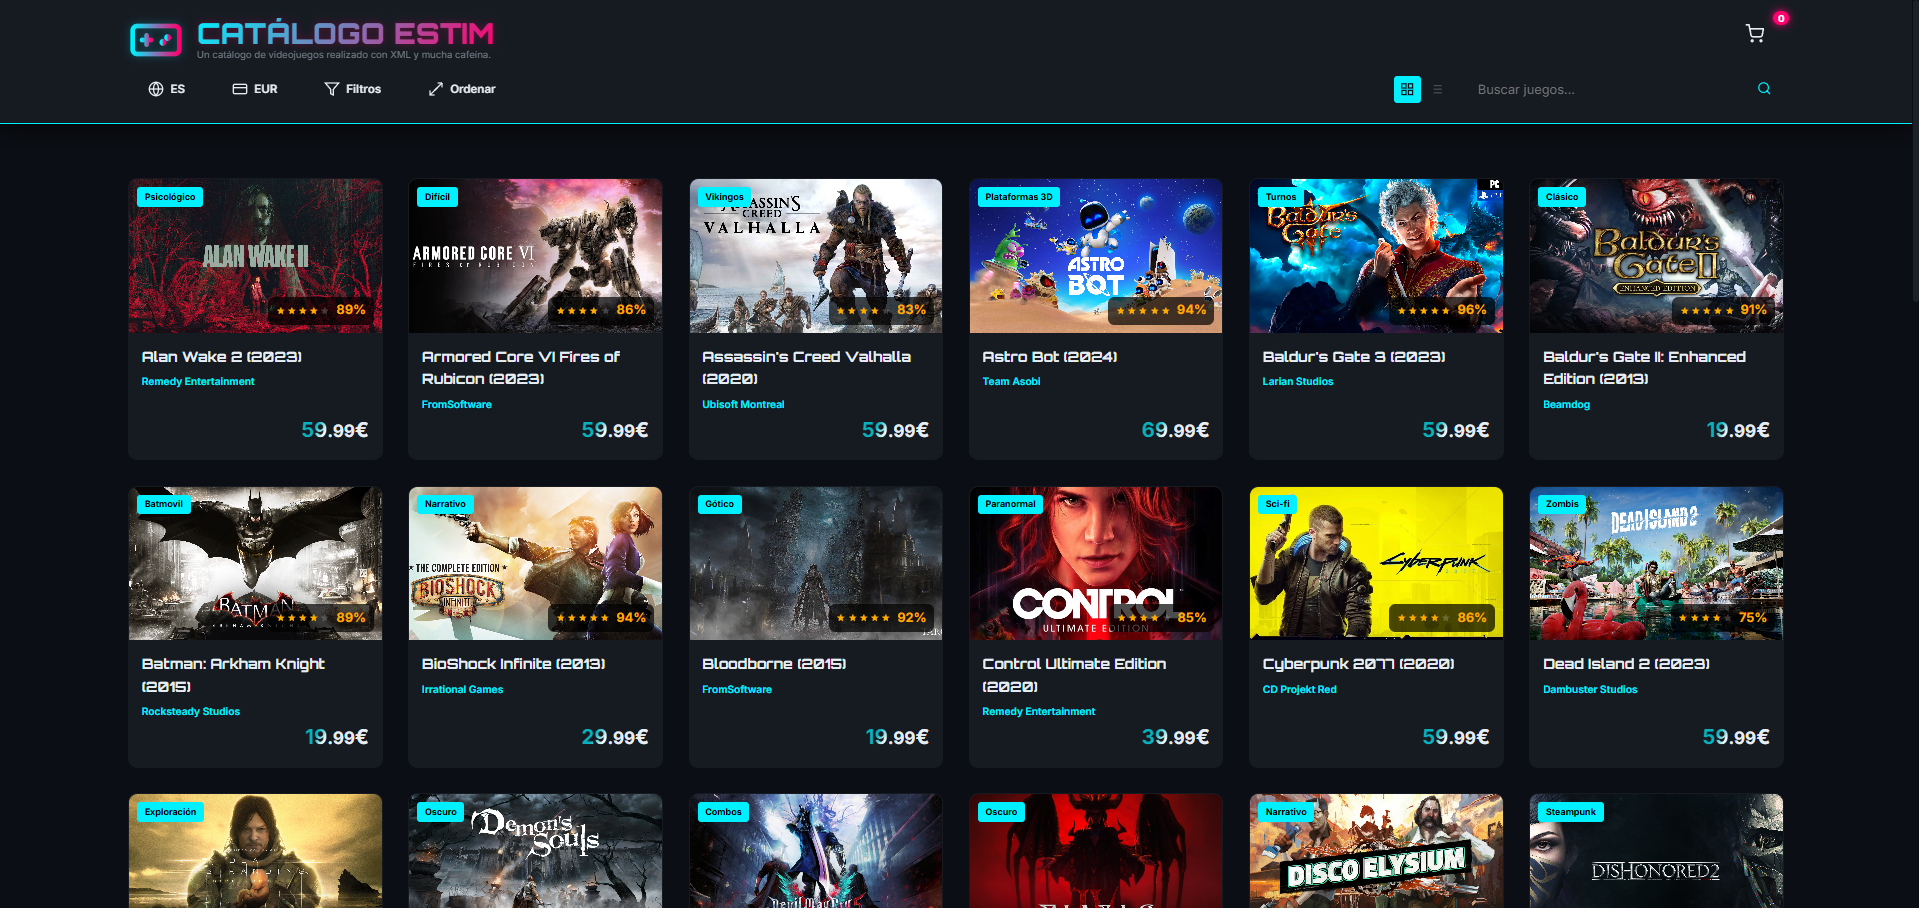Switch to list view

point(1438,89)
